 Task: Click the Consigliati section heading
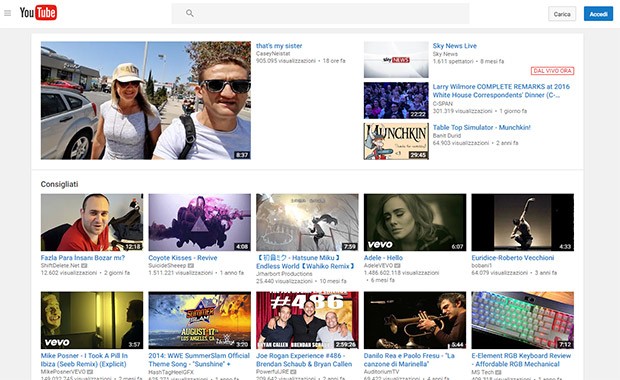(59, 184)
